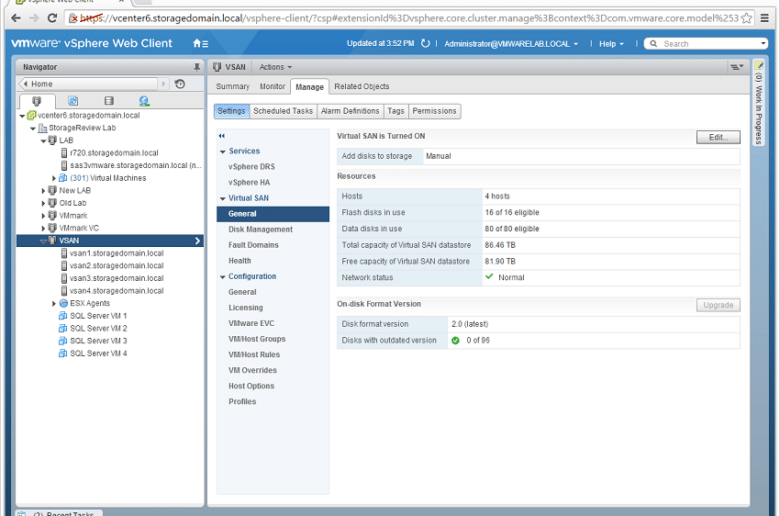This screenshot has height=516, width=780.
Task: Switch to Storage inventory tab
Action: click(109, 101)
